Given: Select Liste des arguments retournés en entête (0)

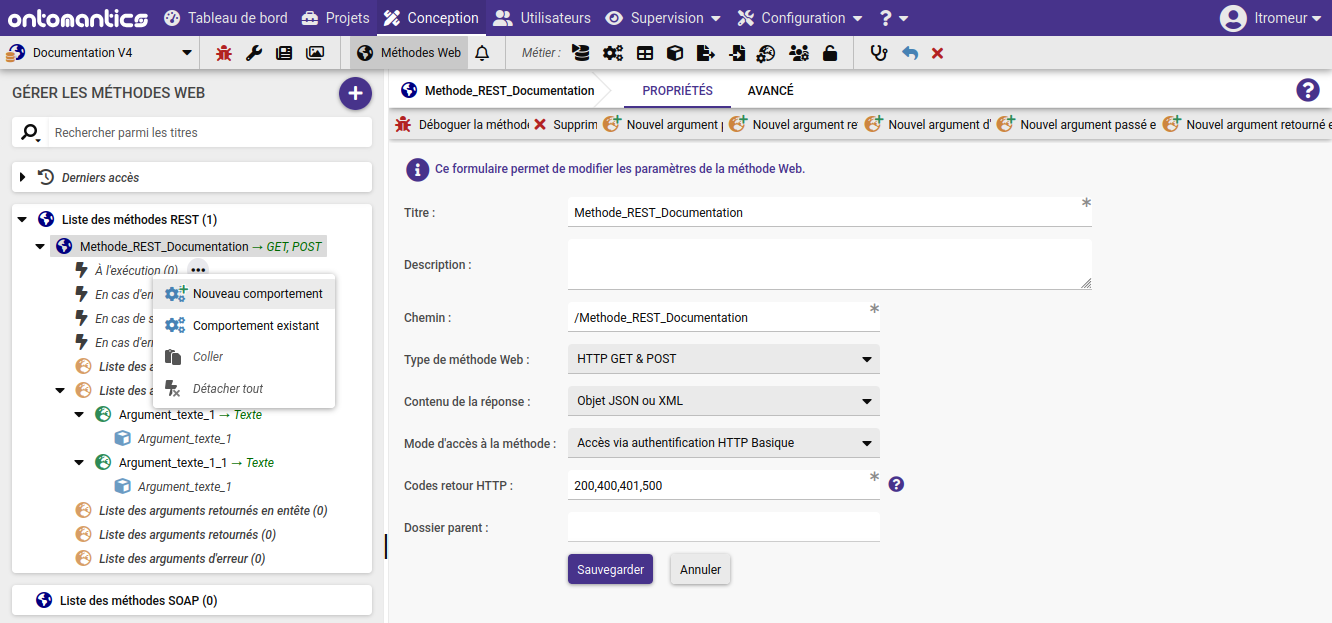Looking at the screenshot, I should point(213,511).
